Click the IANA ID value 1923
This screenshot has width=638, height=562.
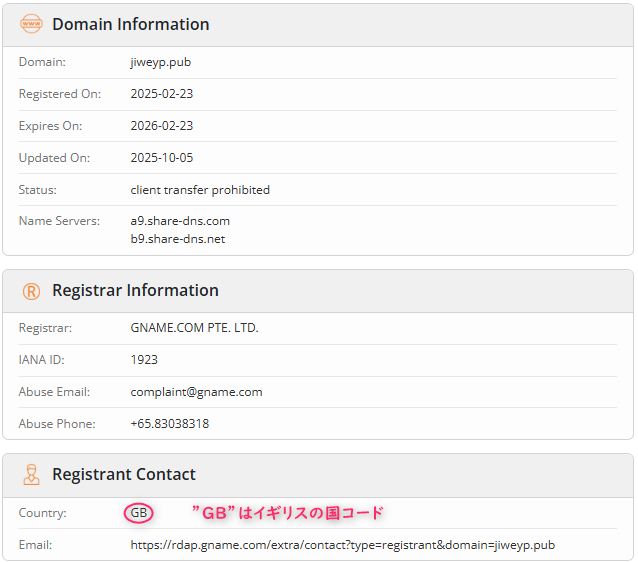pos(144,360)
